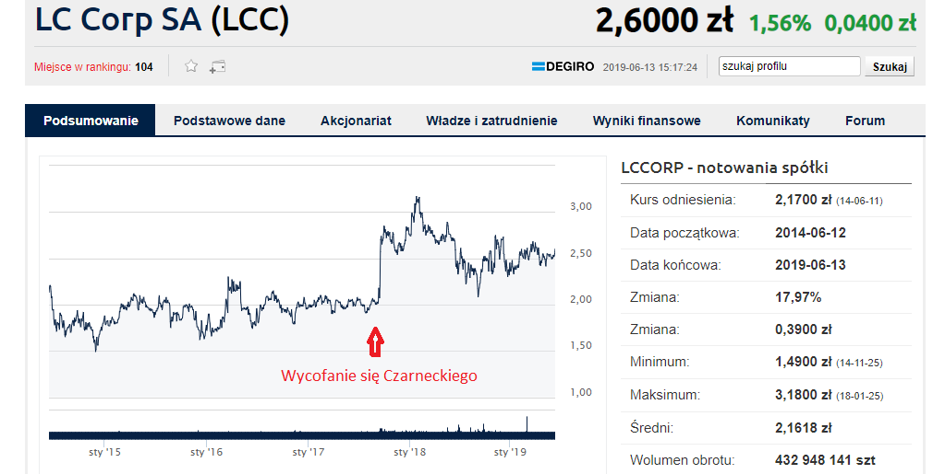This screenshot has height=474, width=945.
Task: Click the chart's 3,18 zł peak in early 2018
Action: pos(416,199)
